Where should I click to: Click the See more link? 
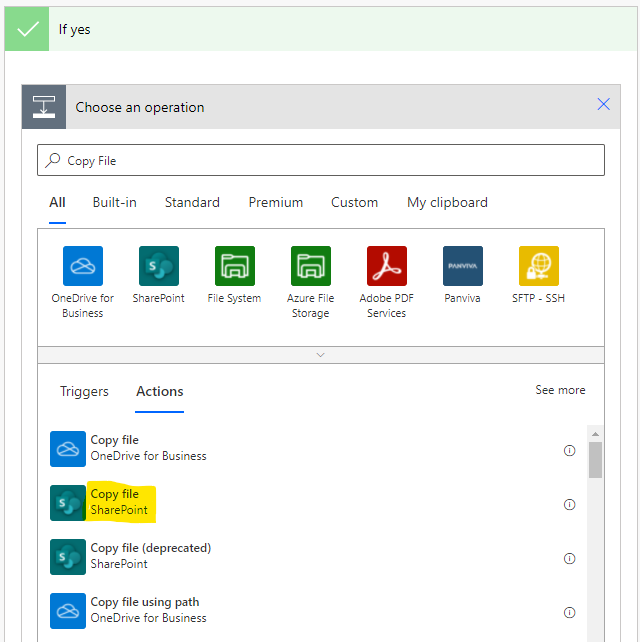(x=560, y=390)
